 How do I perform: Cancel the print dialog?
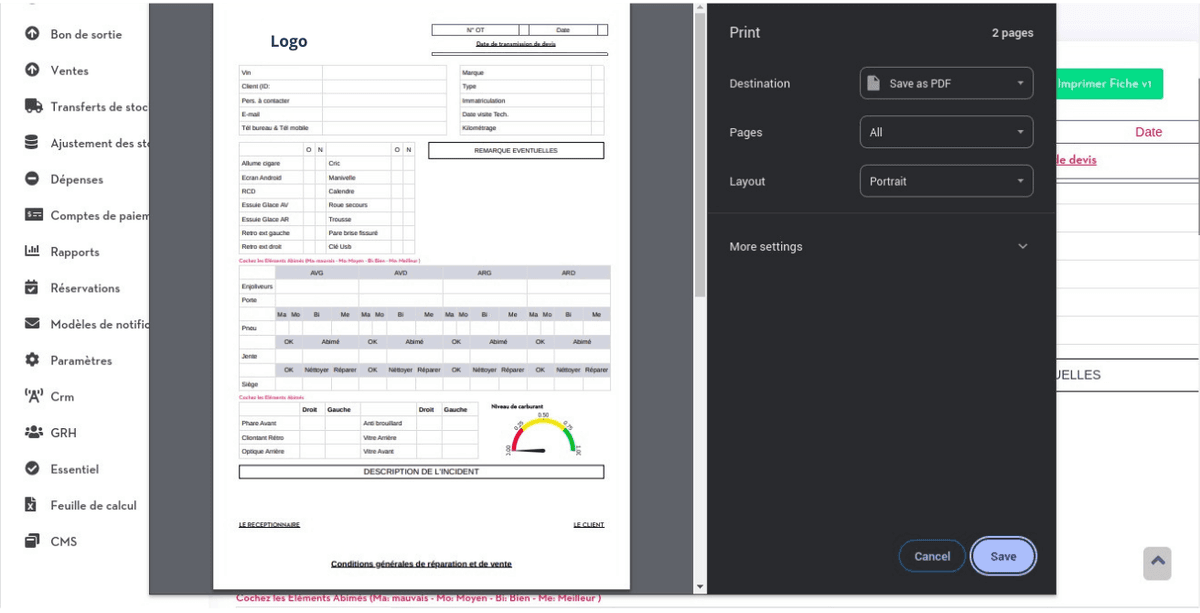[932, 556]
